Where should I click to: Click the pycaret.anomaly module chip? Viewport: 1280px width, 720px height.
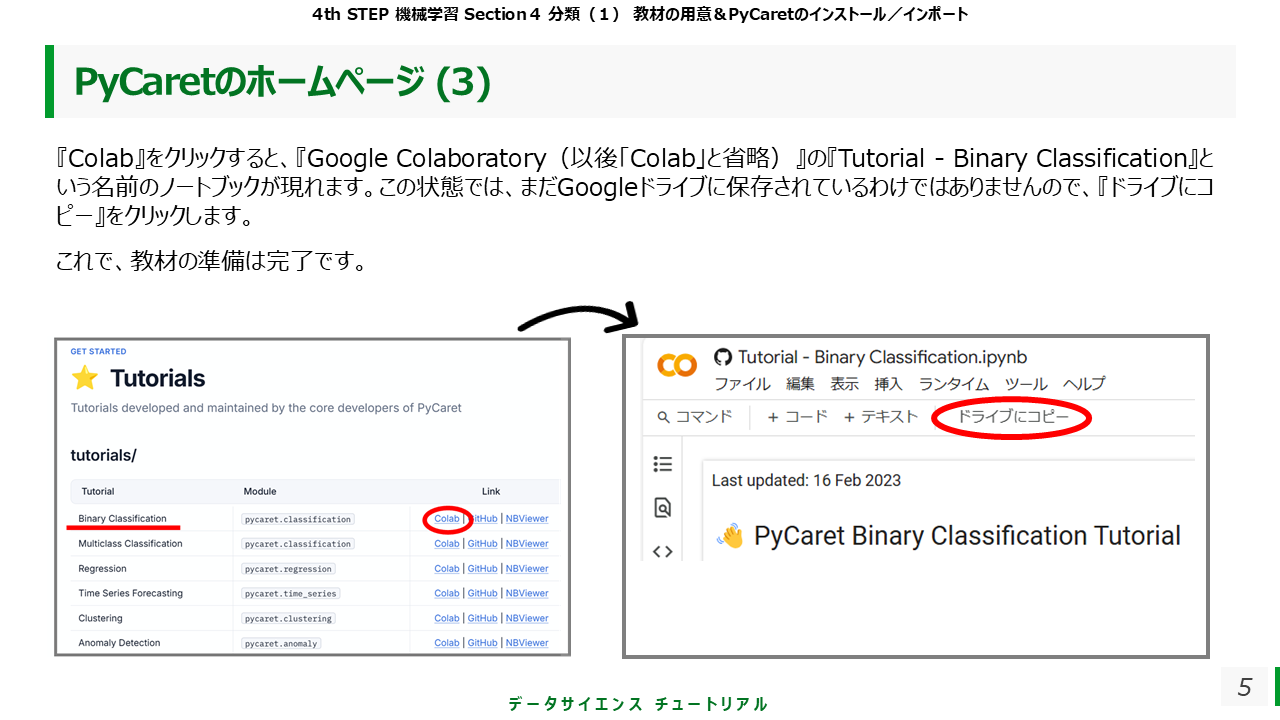[x=281, y=643]
